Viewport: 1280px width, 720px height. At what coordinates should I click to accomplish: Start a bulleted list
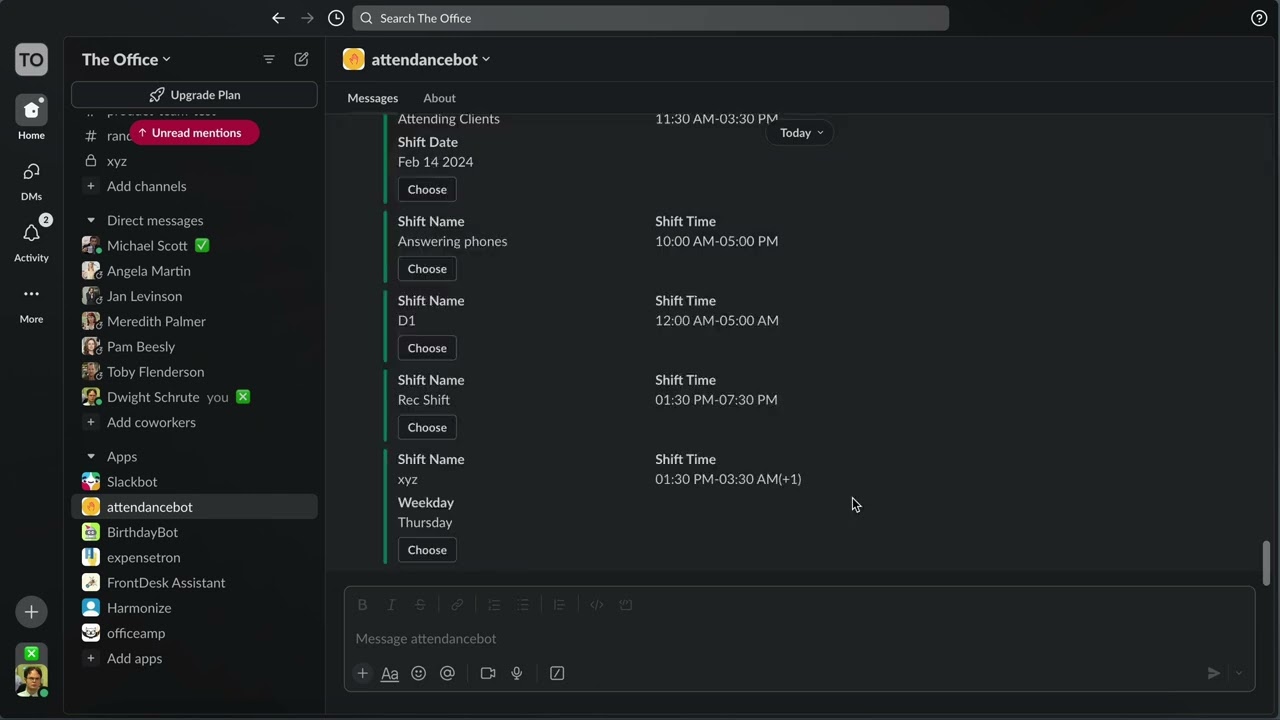(x=523, y=604)
